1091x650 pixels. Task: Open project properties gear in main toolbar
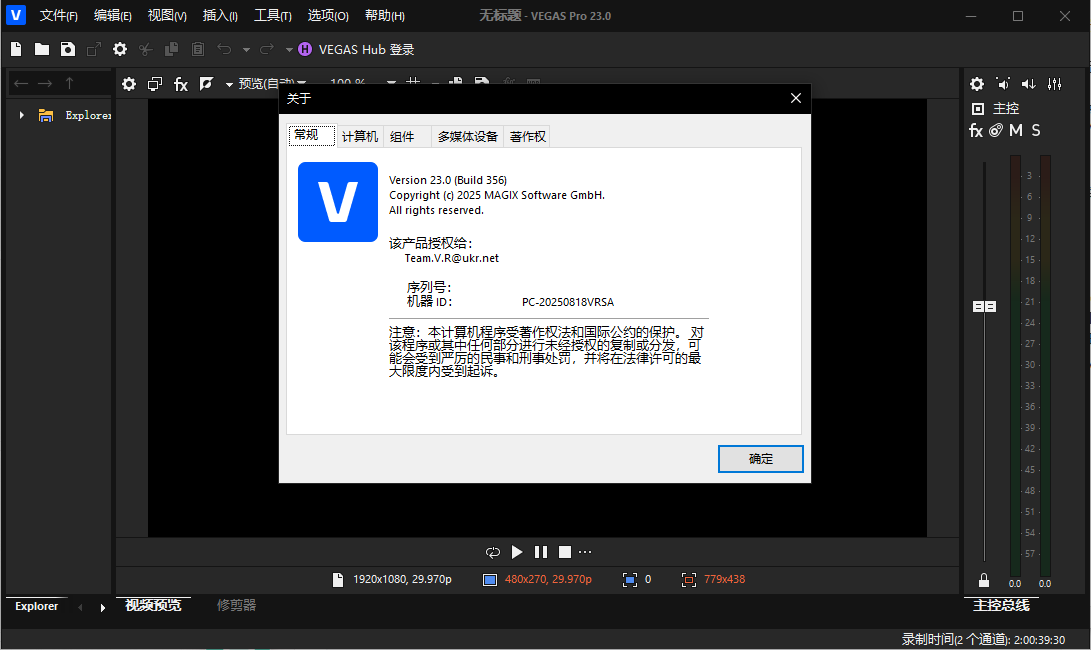120,49
